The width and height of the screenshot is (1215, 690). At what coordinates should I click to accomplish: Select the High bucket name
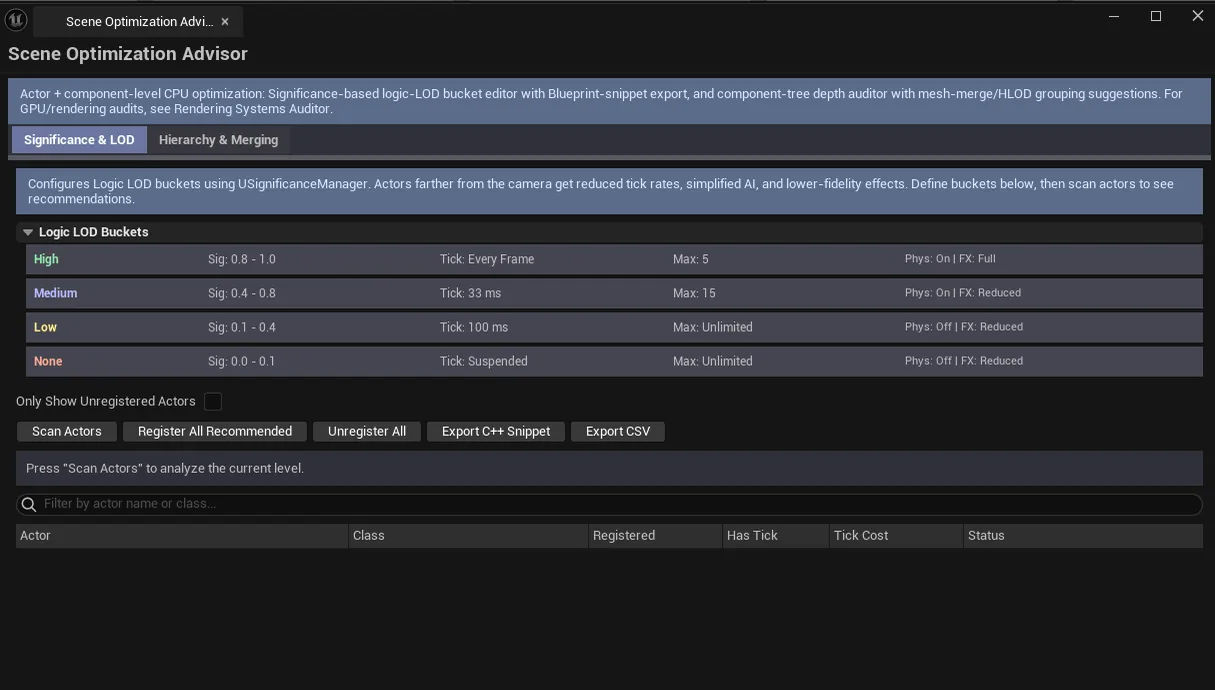click(46, 259)
